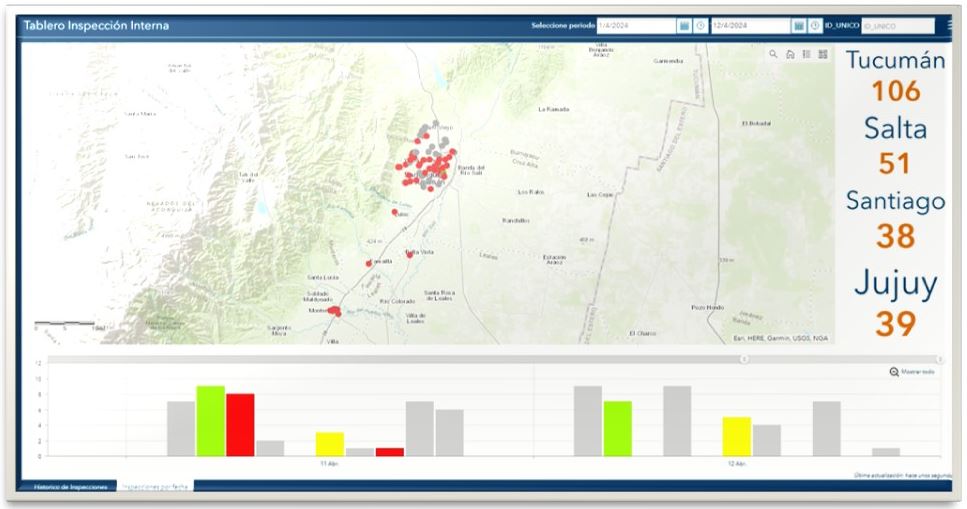Open the map search tool
Image resolution: width=967 pixels, height=509 pixels.
click(x=773, y=54)
